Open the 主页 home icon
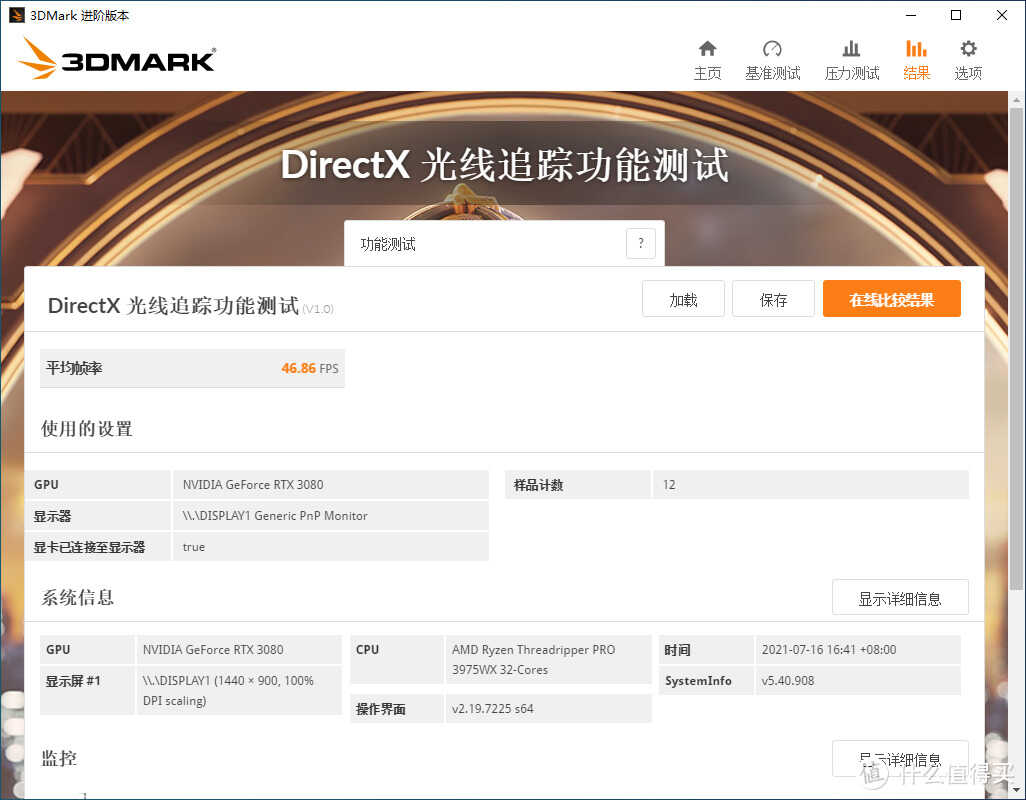 707,48
